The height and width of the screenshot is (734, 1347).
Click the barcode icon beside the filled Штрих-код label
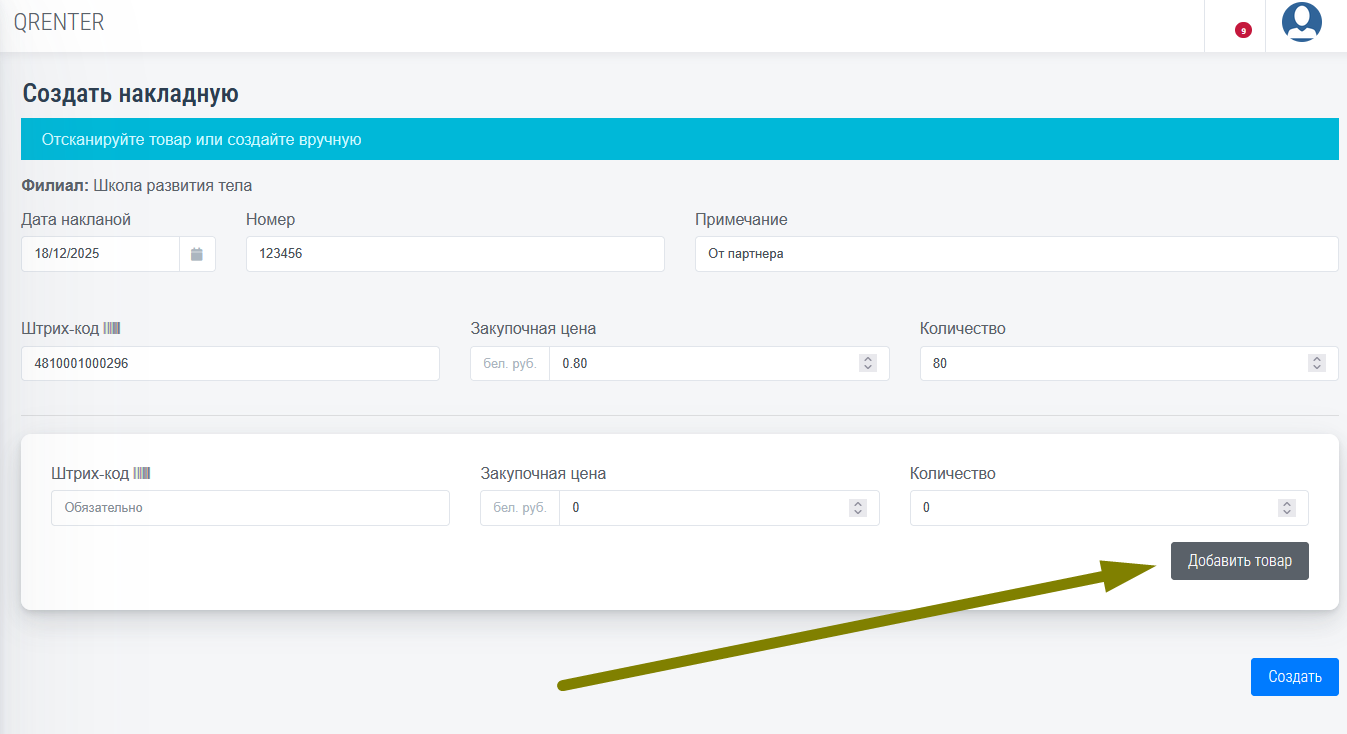[112, 328]
